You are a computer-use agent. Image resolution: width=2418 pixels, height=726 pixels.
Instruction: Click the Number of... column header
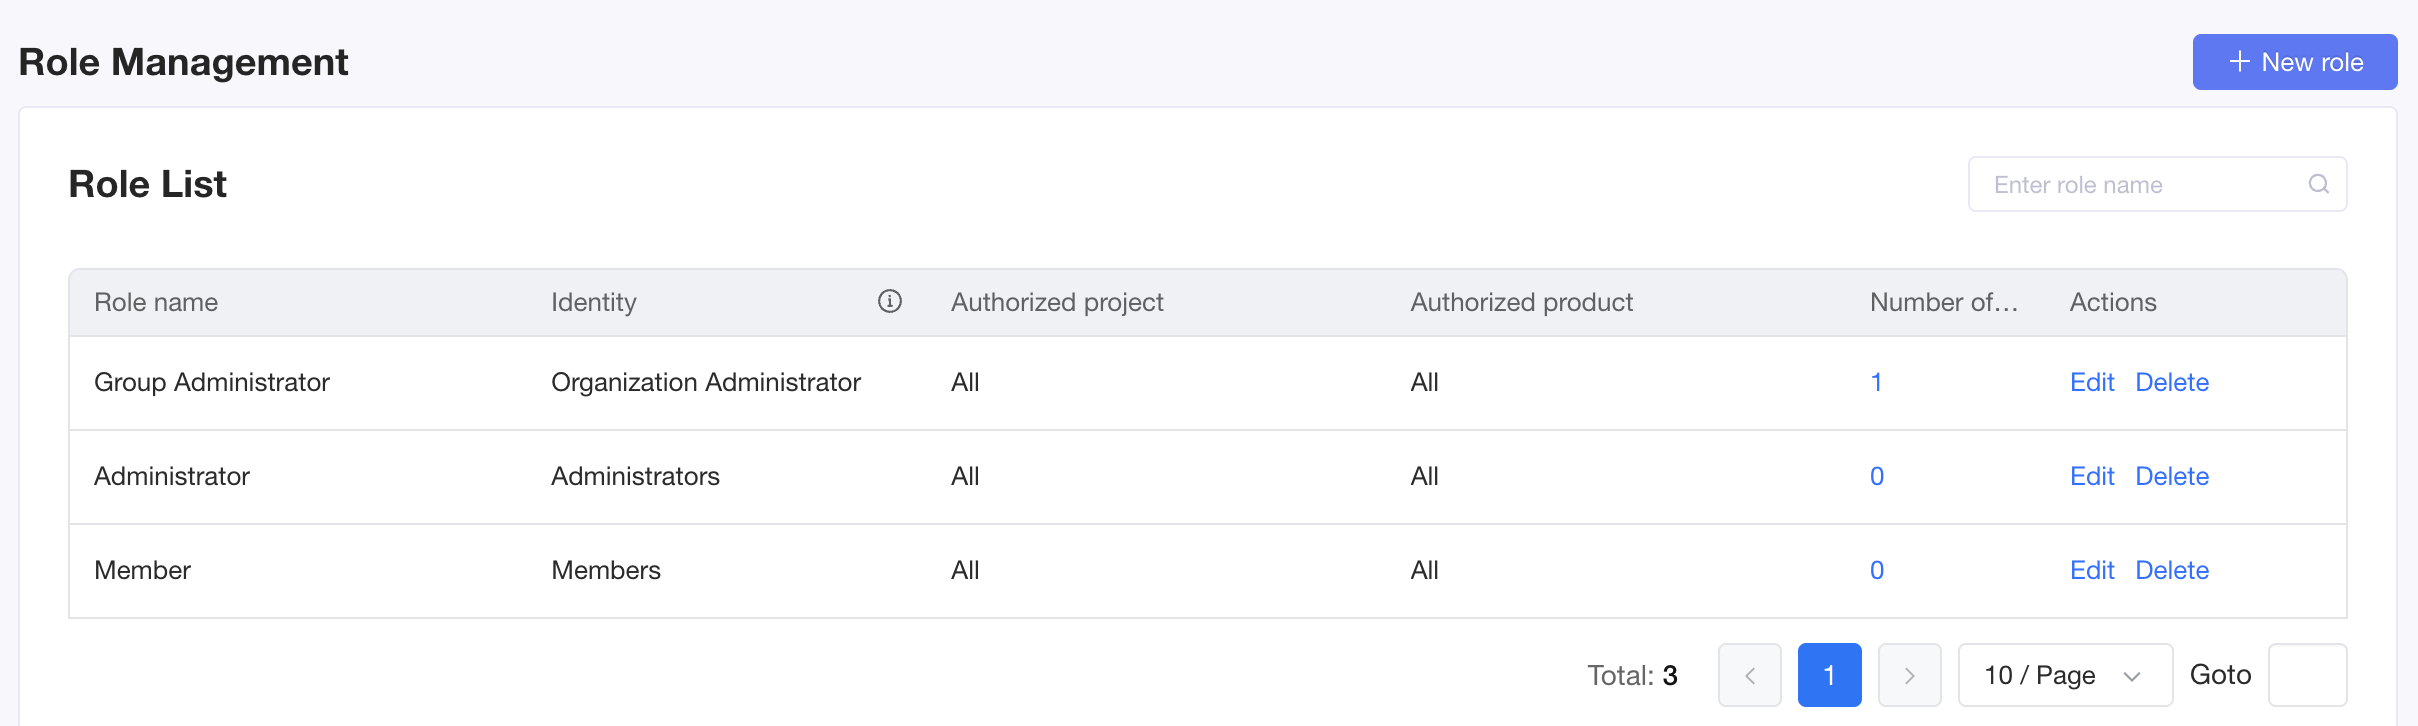point(1944,302)
